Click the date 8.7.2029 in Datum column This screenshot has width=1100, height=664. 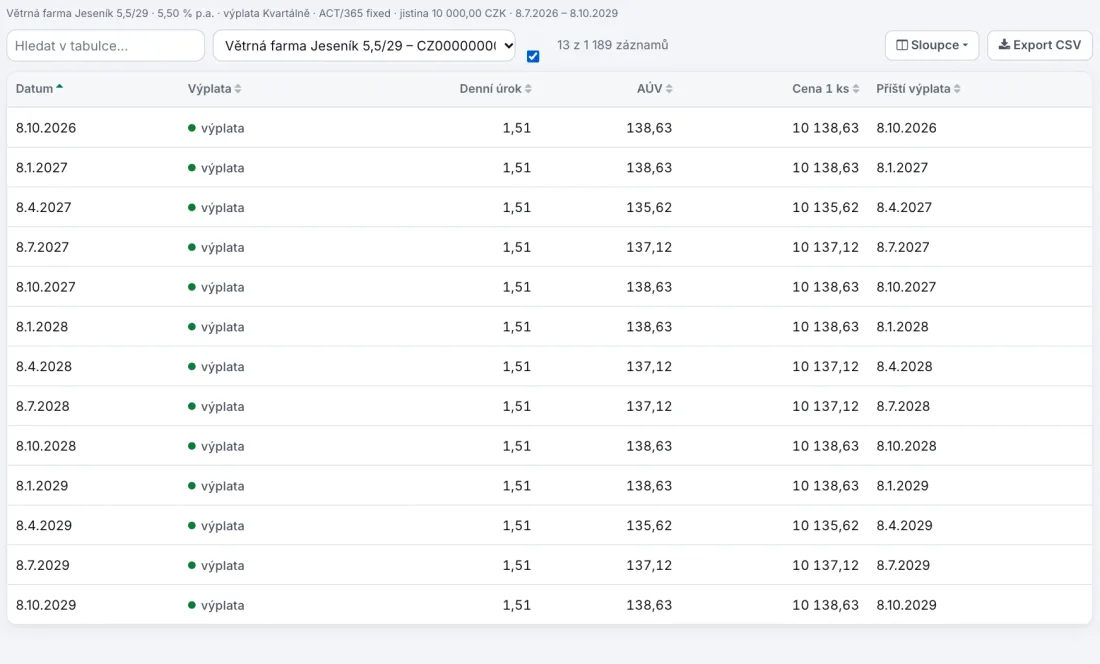pos(42,566)
